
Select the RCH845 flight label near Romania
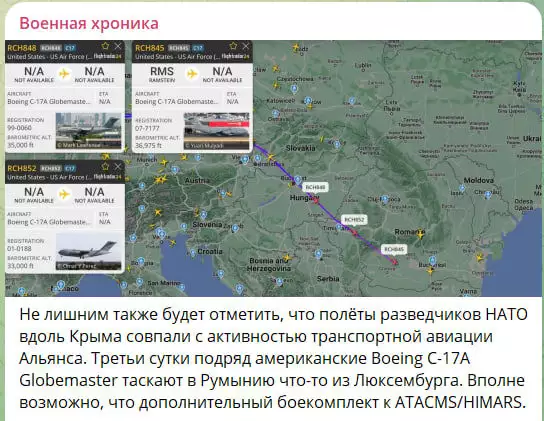pos(394,249)
